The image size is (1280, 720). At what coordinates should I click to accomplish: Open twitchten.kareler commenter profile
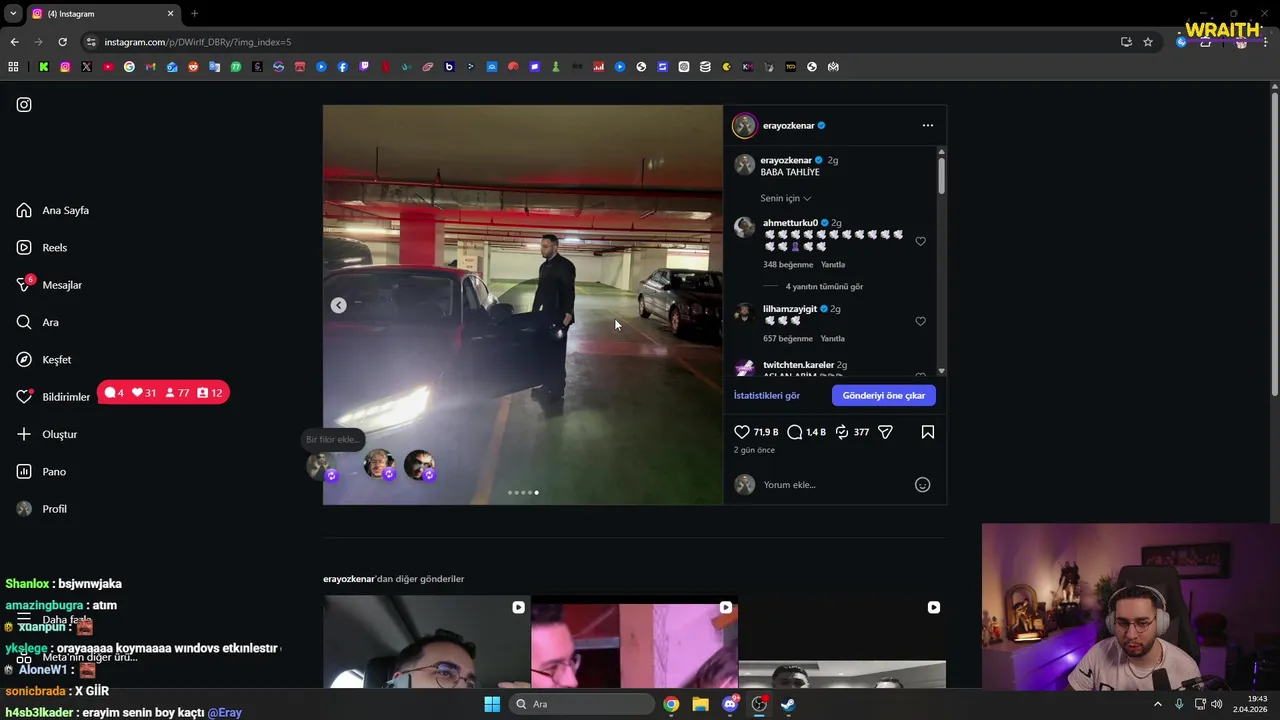coord(798,365)
